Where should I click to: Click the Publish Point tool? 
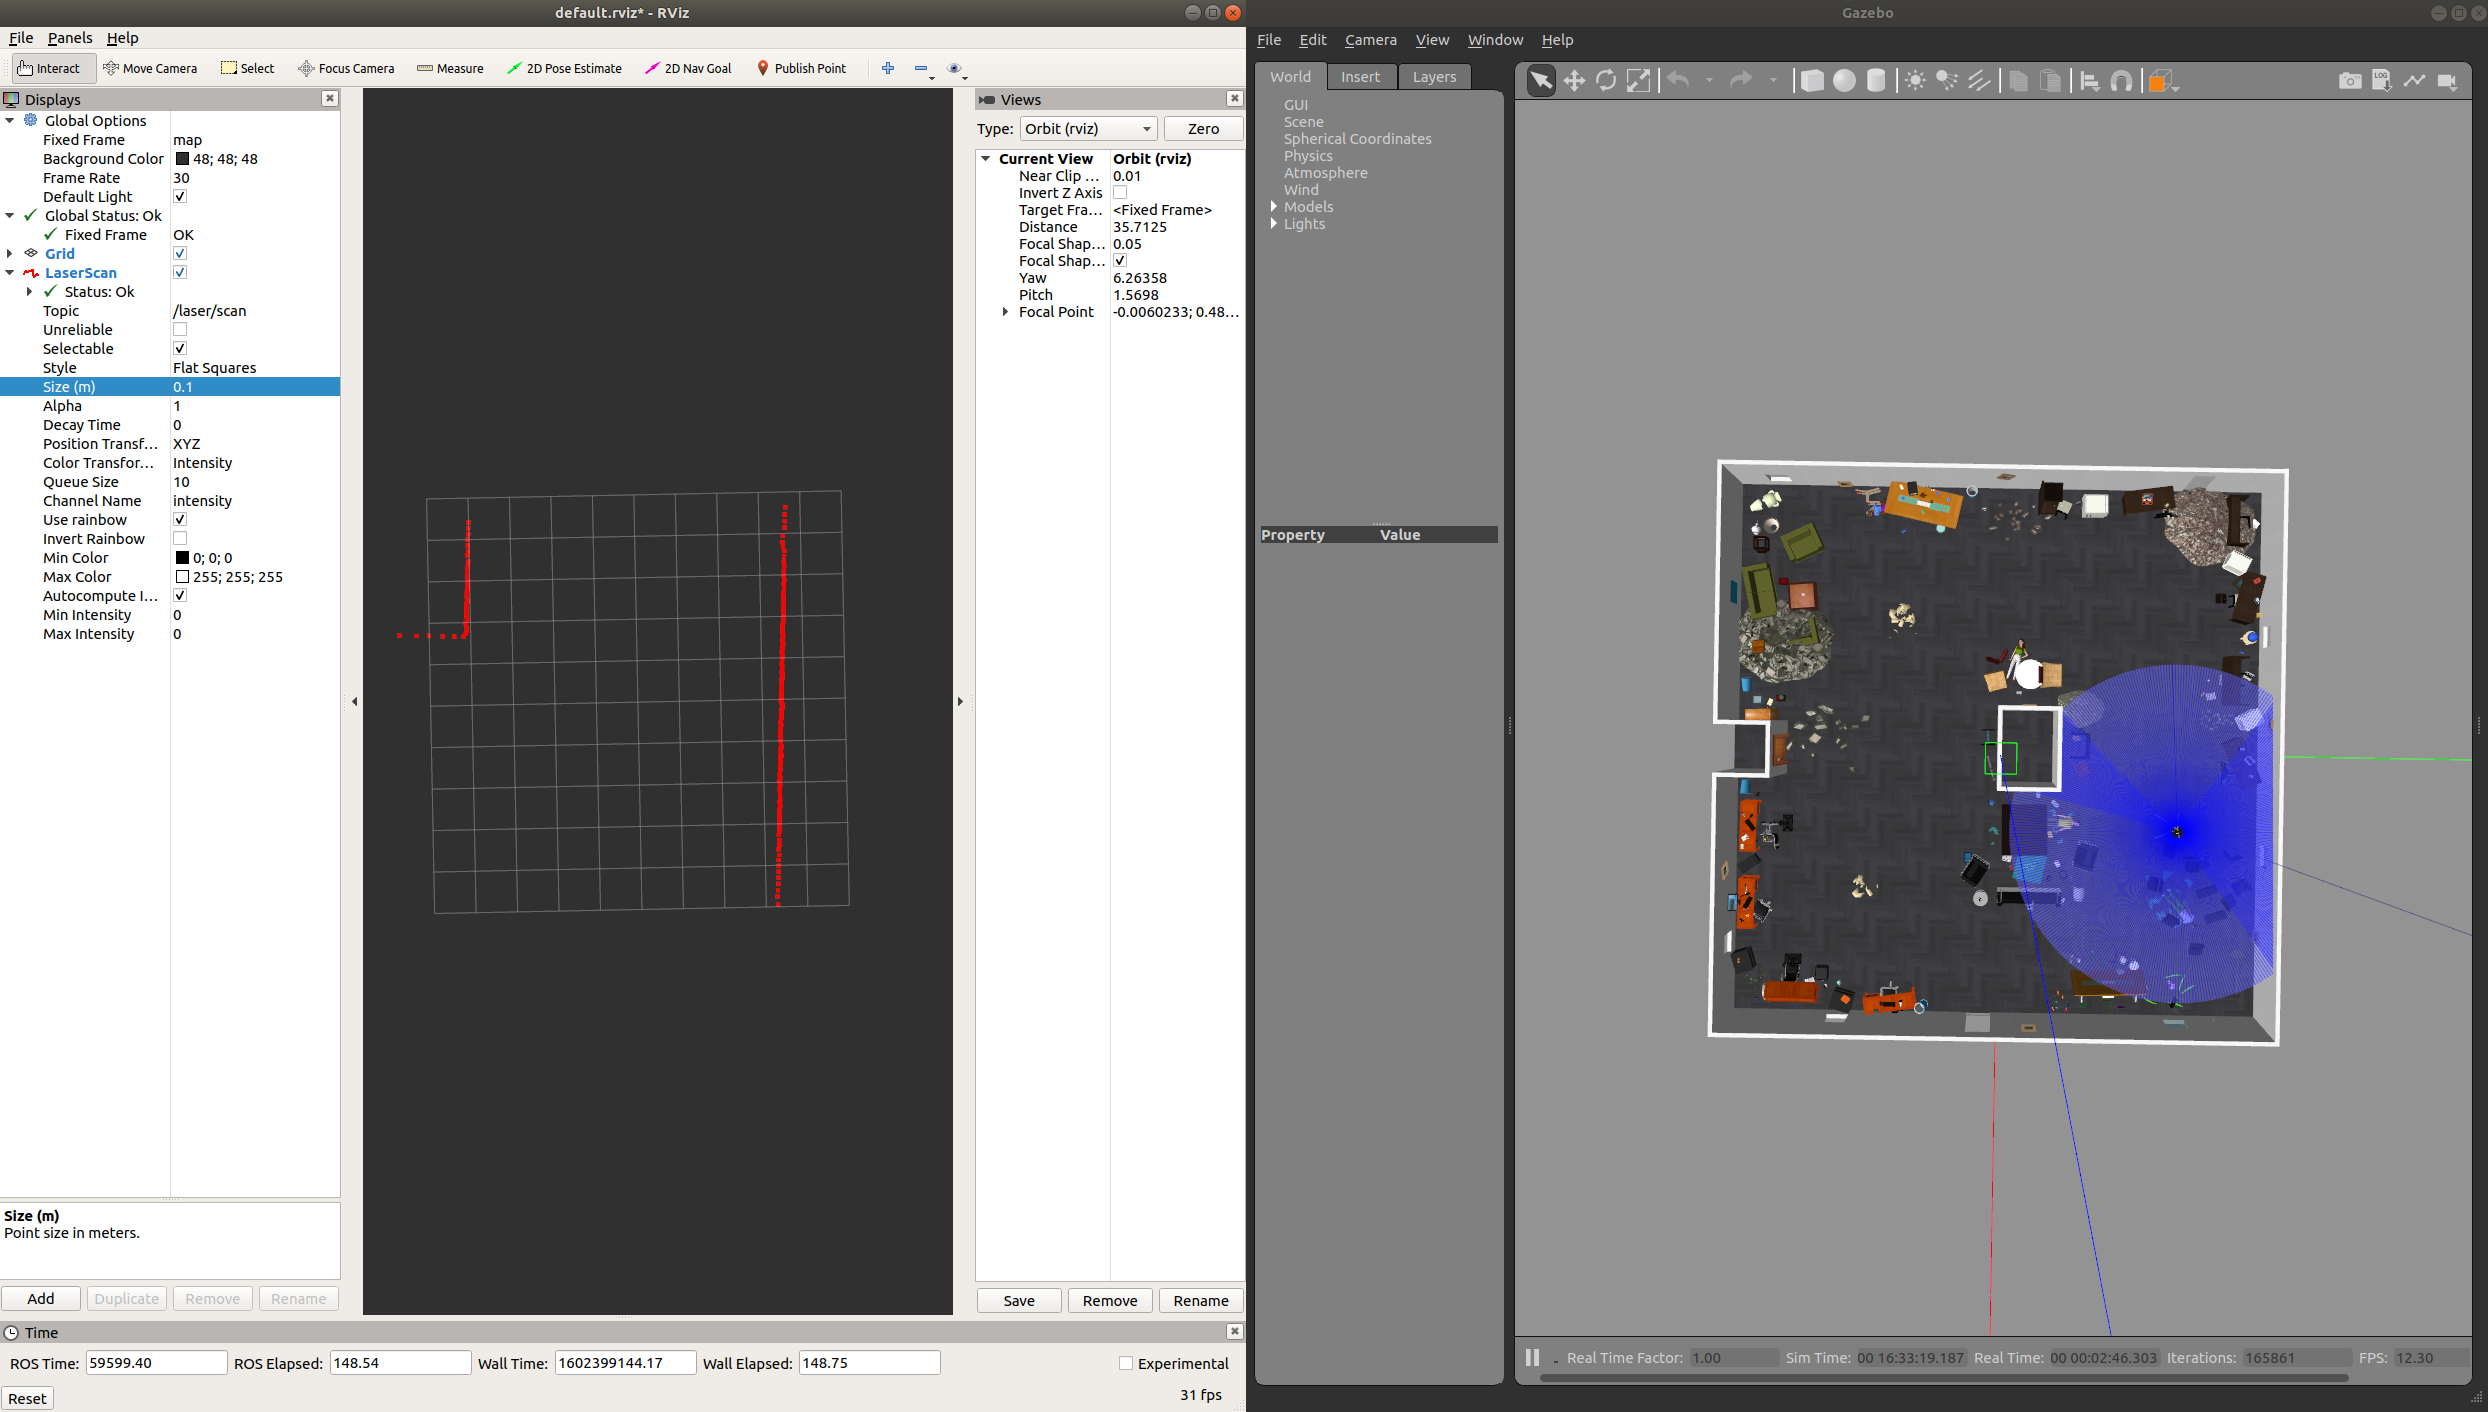click(801, 68)
